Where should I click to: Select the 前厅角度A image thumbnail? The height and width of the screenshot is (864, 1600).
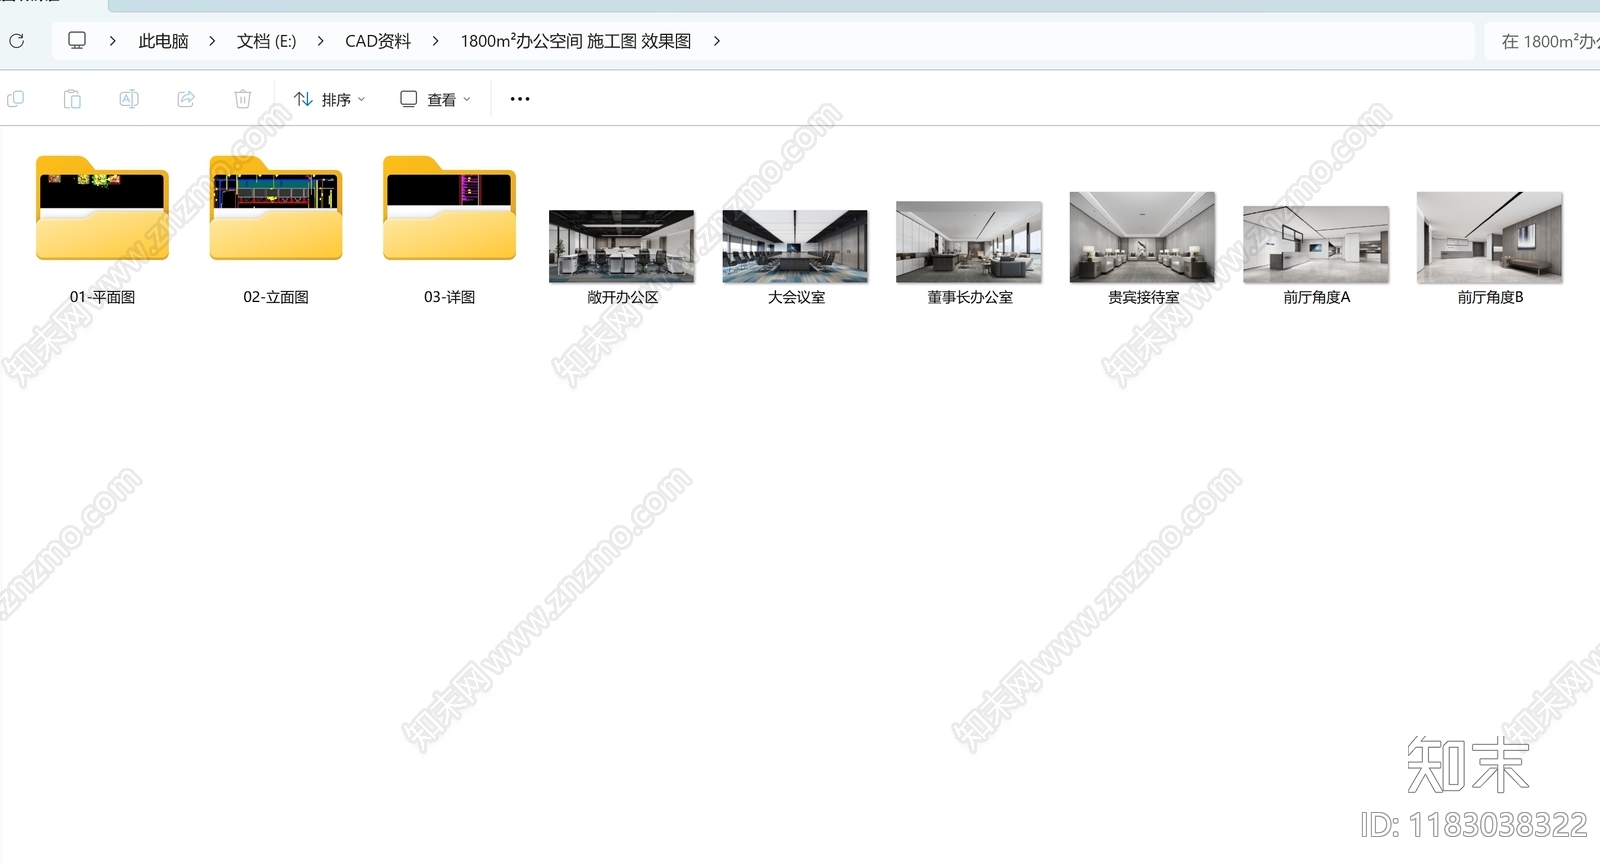[1316, 244]
